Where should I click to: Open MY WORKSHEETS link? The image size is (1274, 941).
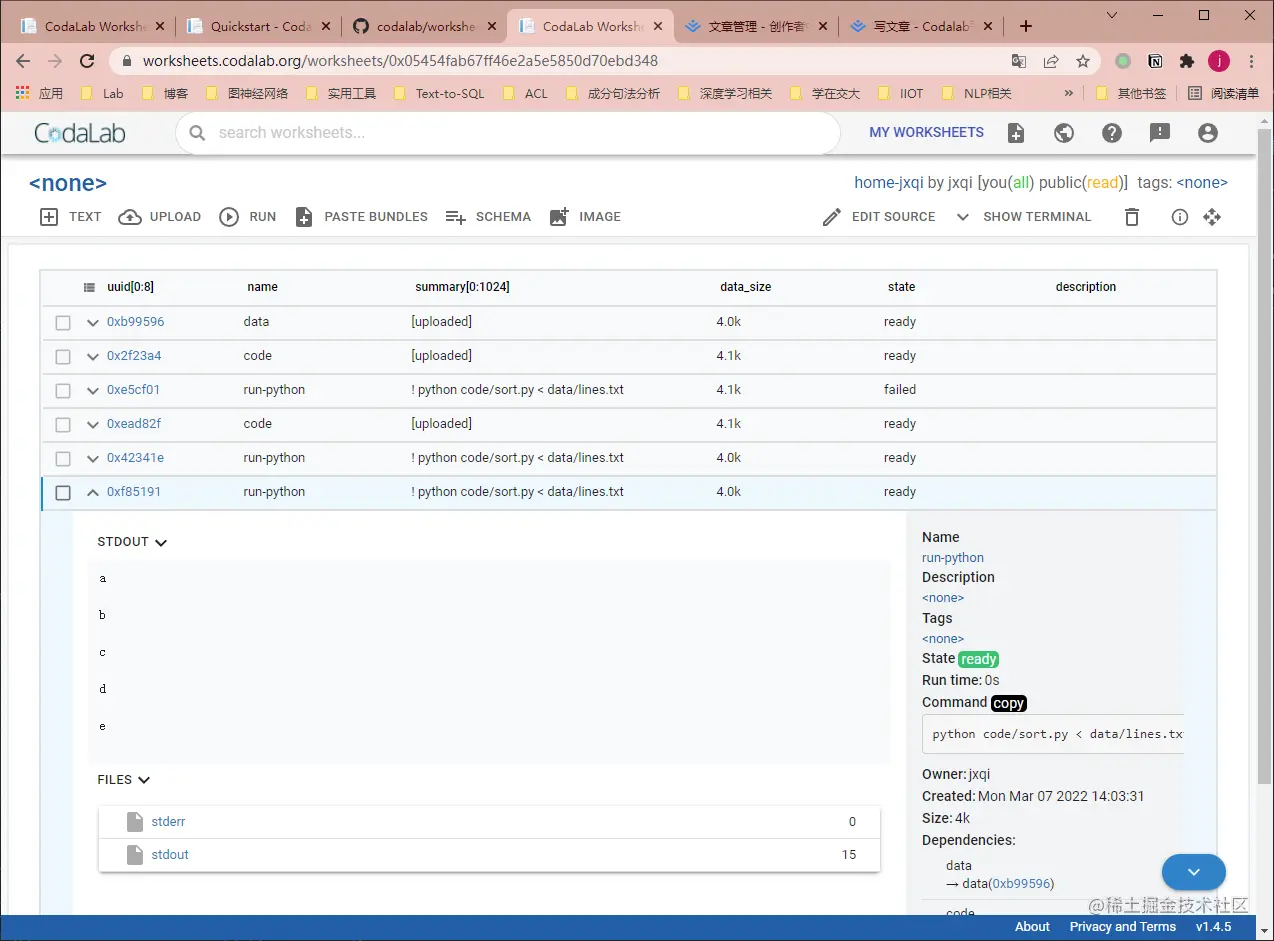[927, 133]
